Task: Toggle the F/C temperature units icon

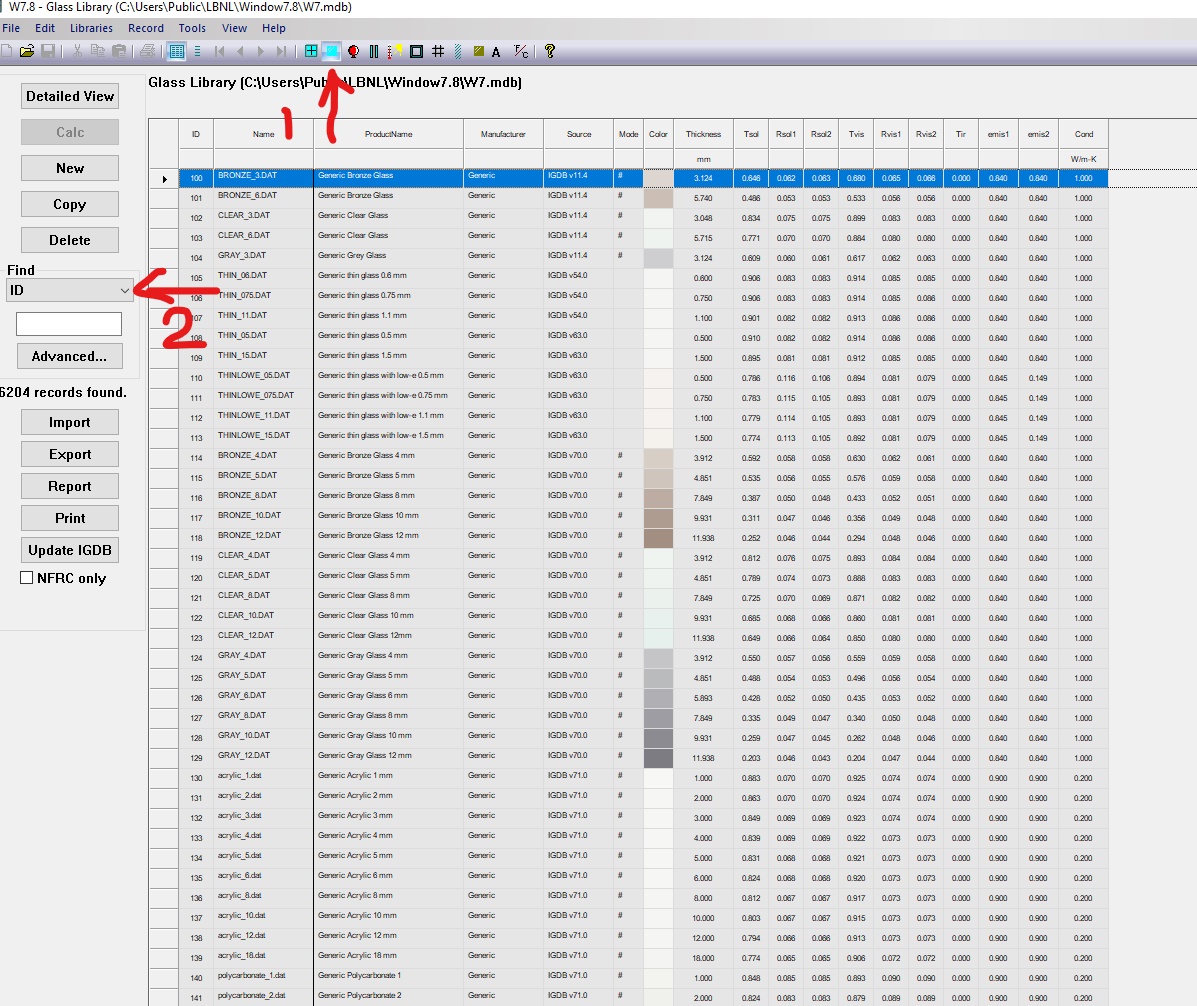Action: pyautogui.click(x=521, y=51)
